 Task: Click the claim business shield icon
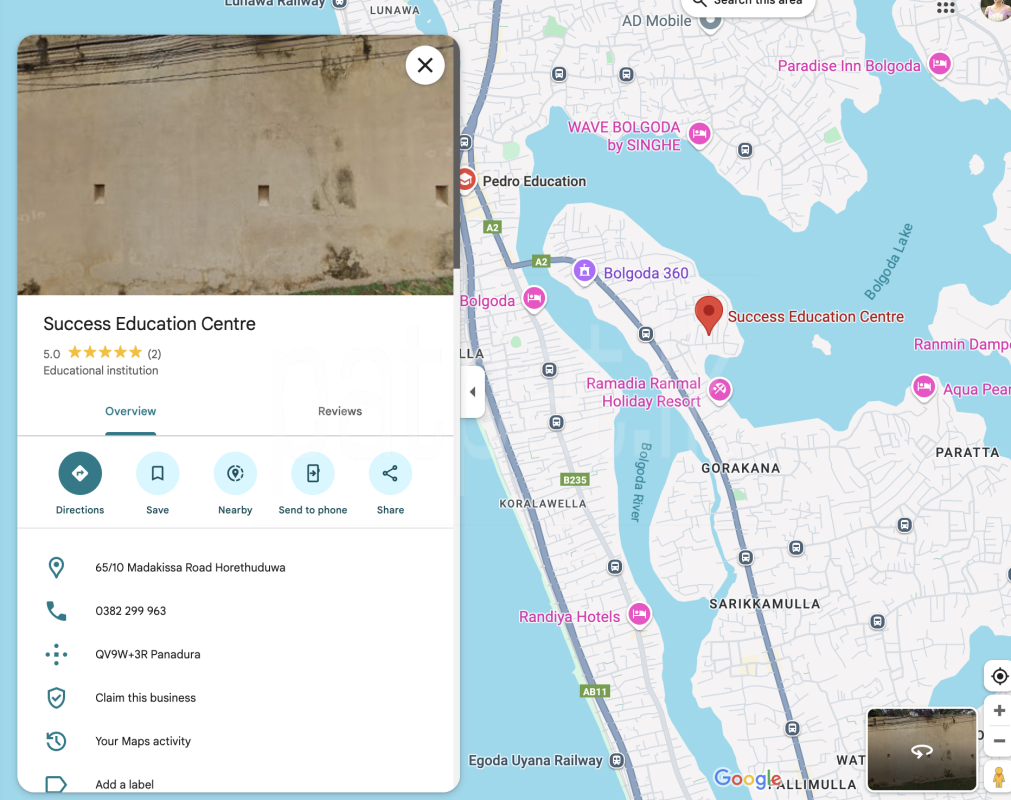pyautogui.click(x=56, y=698)
